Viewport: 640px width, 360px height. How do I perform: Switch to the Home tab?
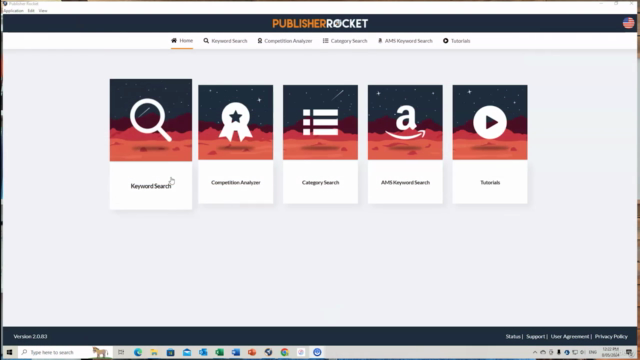[x=182, y=41]
